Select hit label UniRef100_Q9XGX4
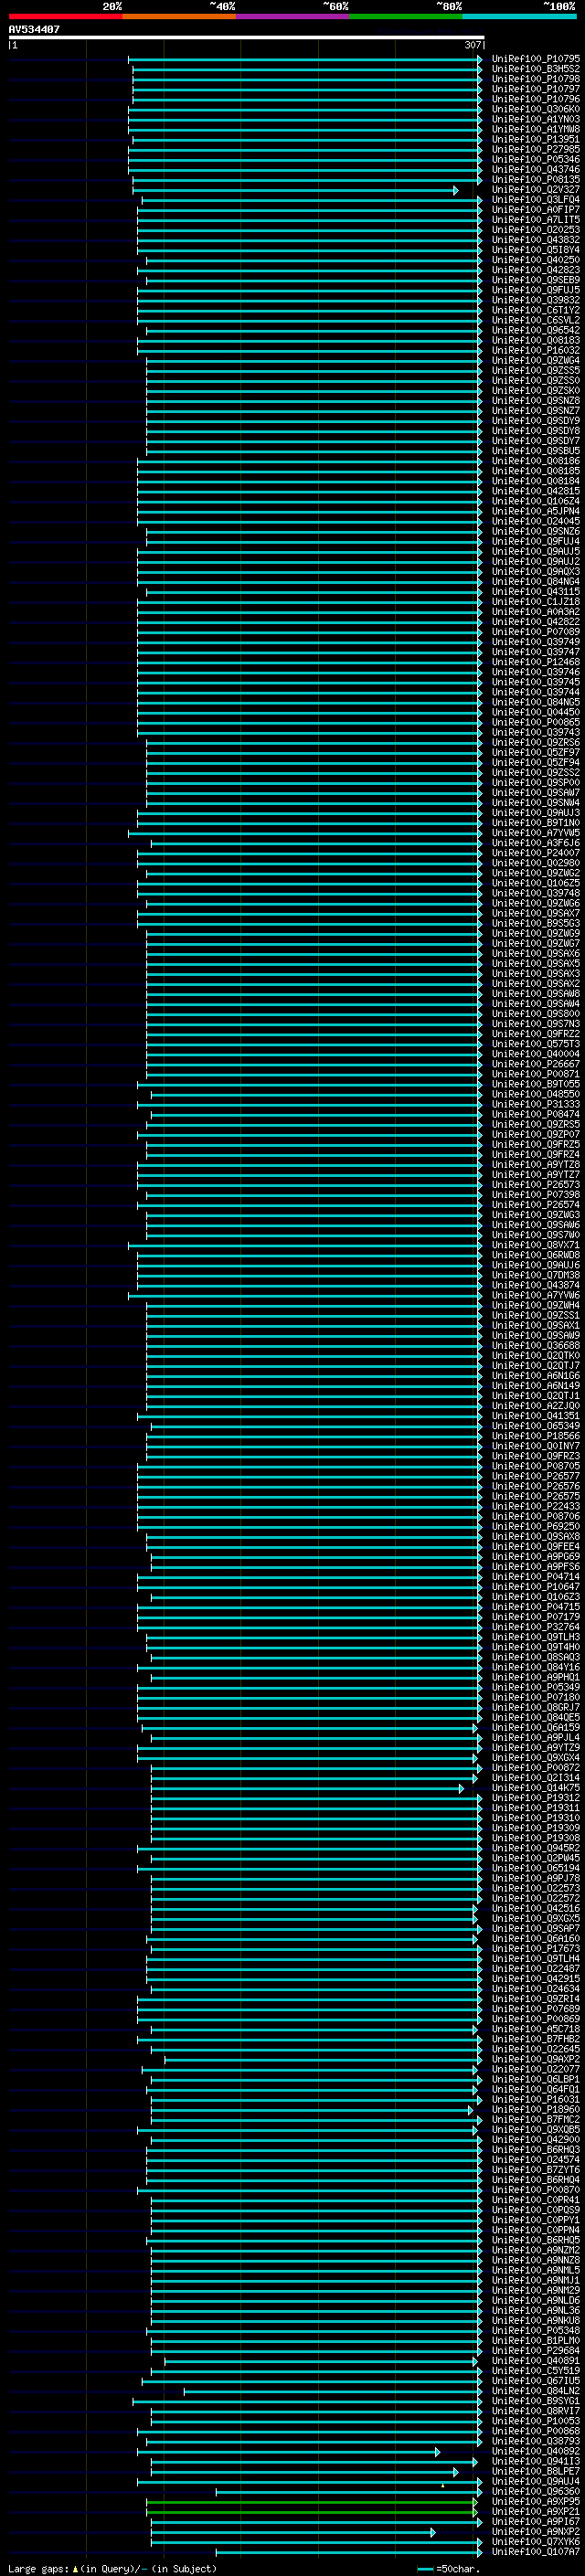Image resolution: width=585 pixels, height=2576 pixels. (535, 1757)
